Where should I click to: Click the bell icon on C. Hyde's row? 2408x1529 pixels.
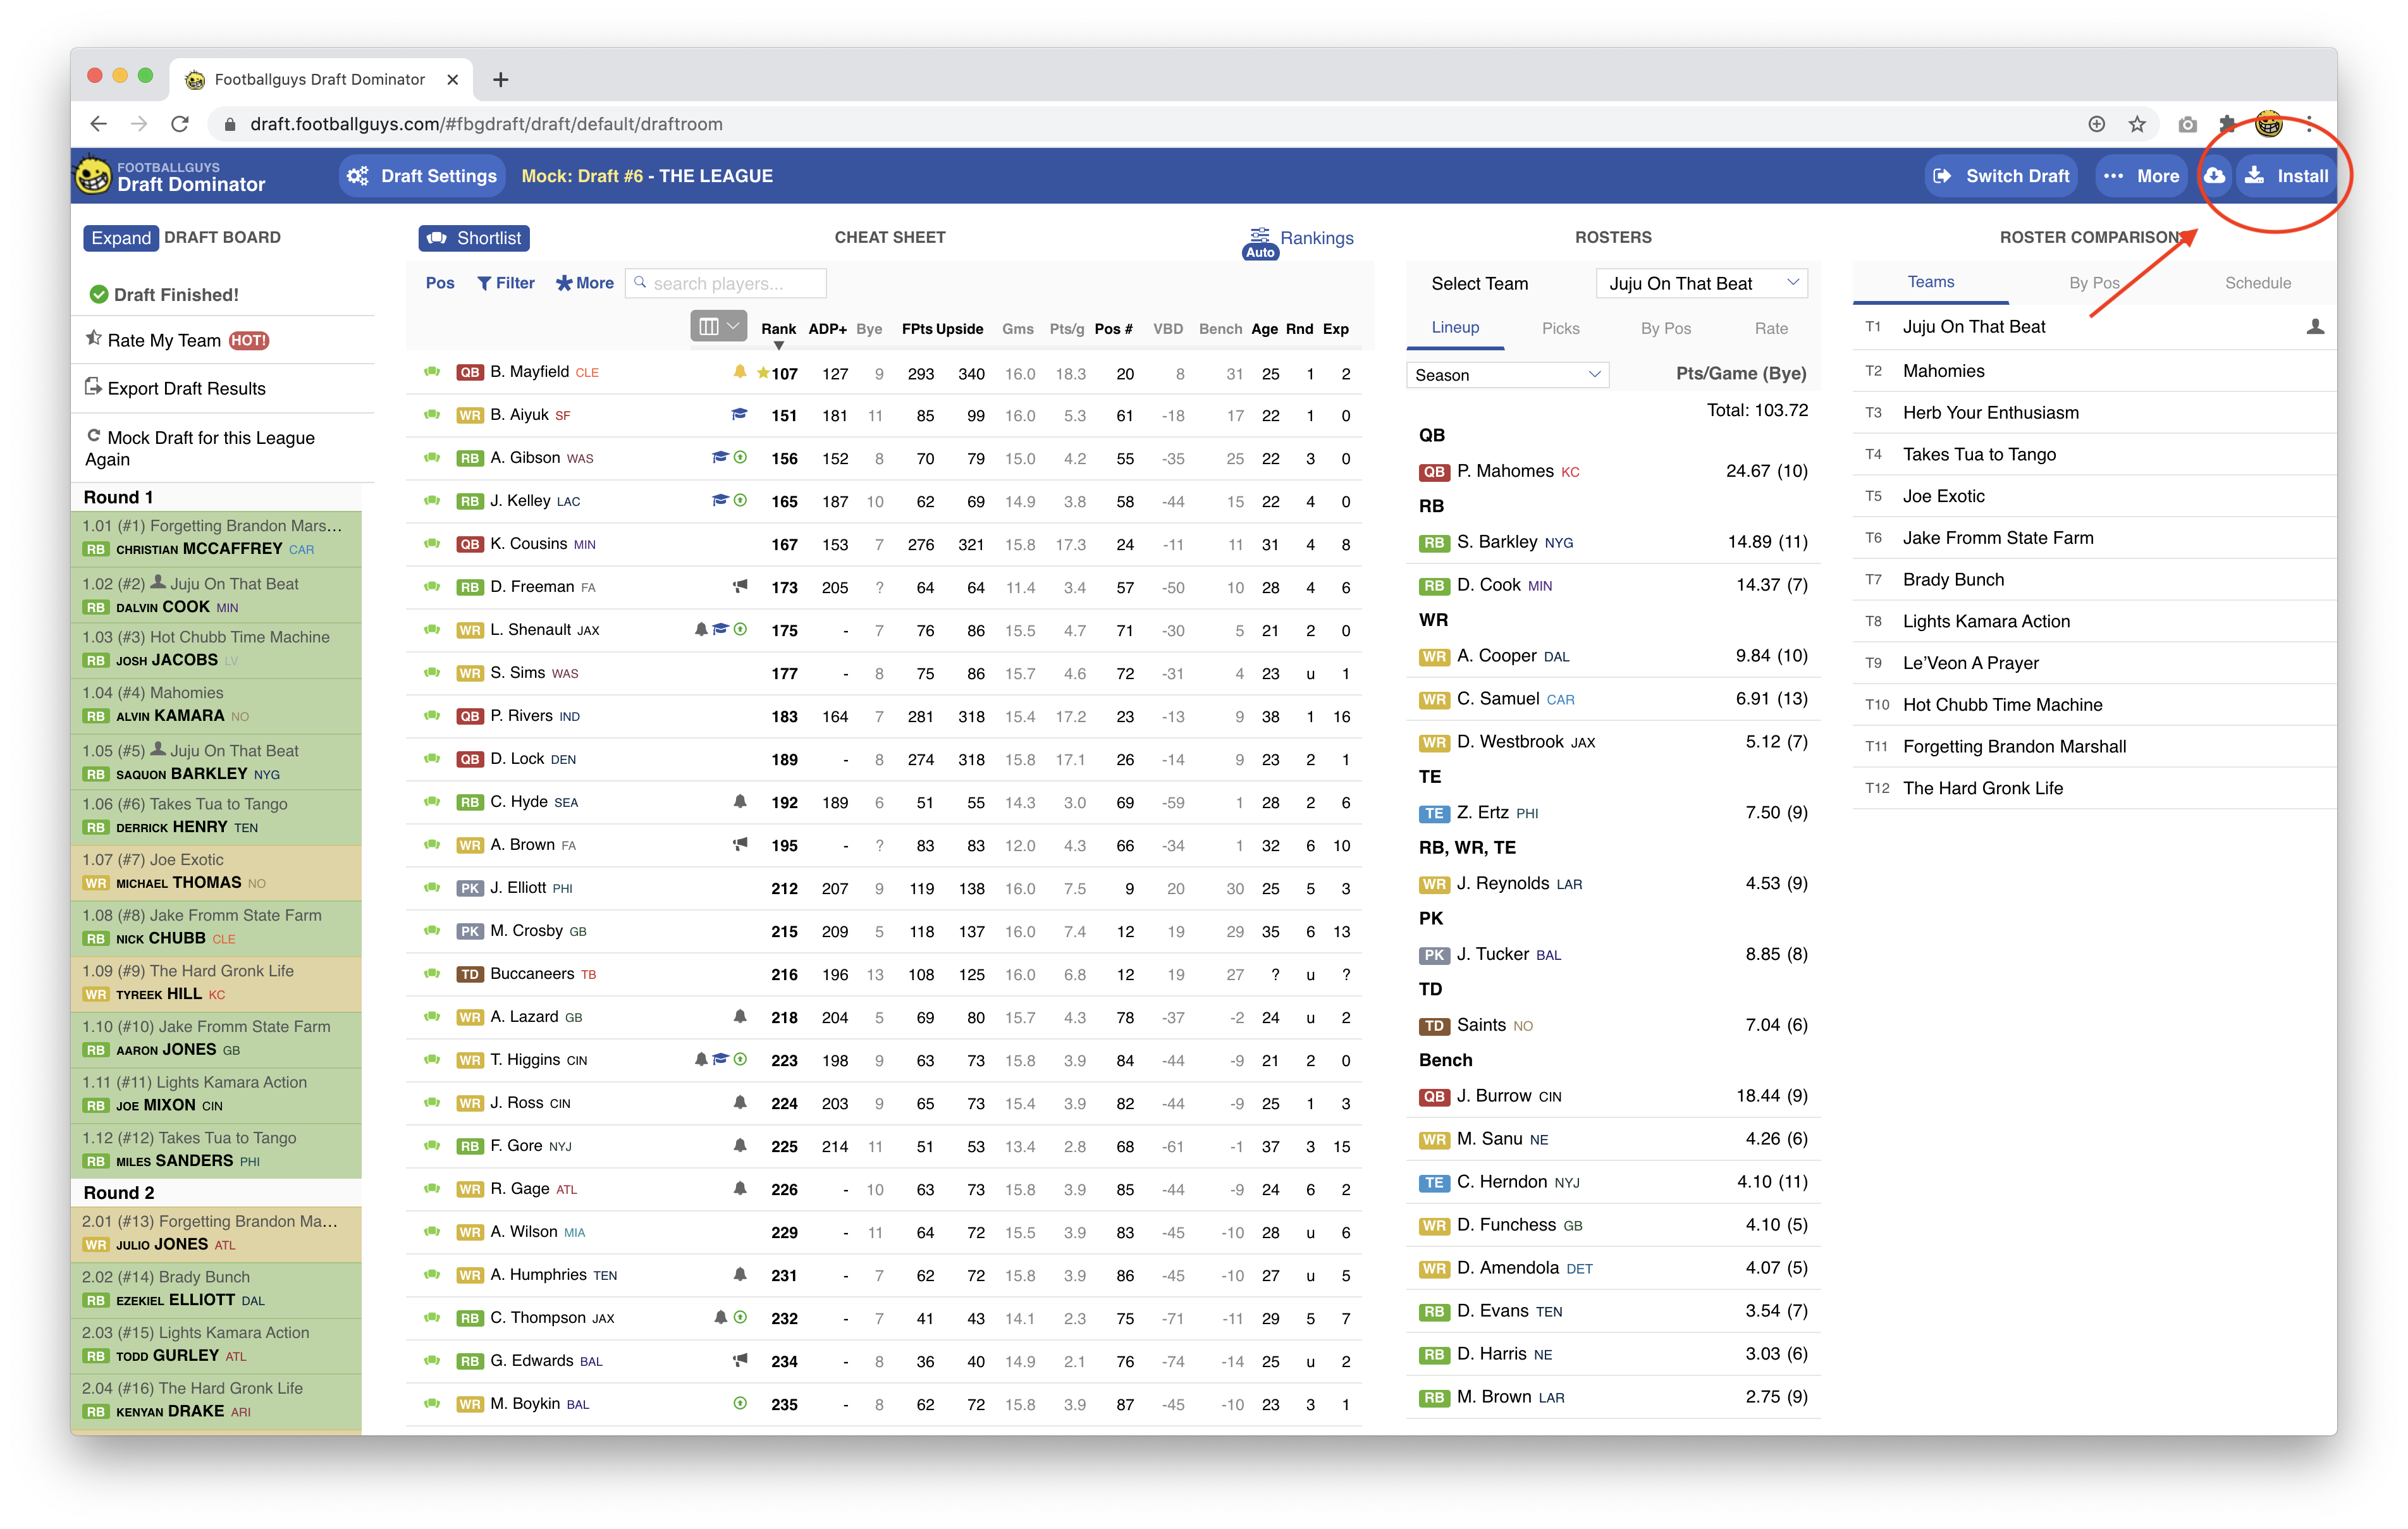click(740, 802)
